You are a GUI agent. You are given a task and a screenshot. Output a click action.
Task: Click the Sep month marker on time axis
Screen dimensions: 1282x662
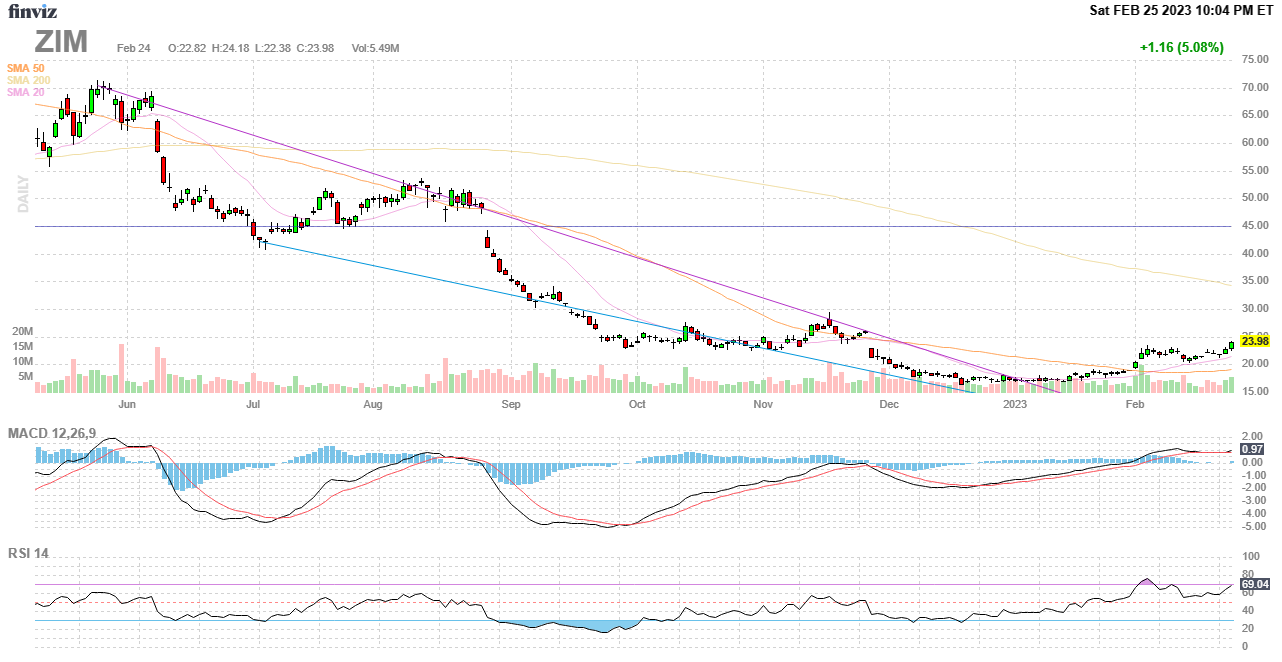coord(511,404)
